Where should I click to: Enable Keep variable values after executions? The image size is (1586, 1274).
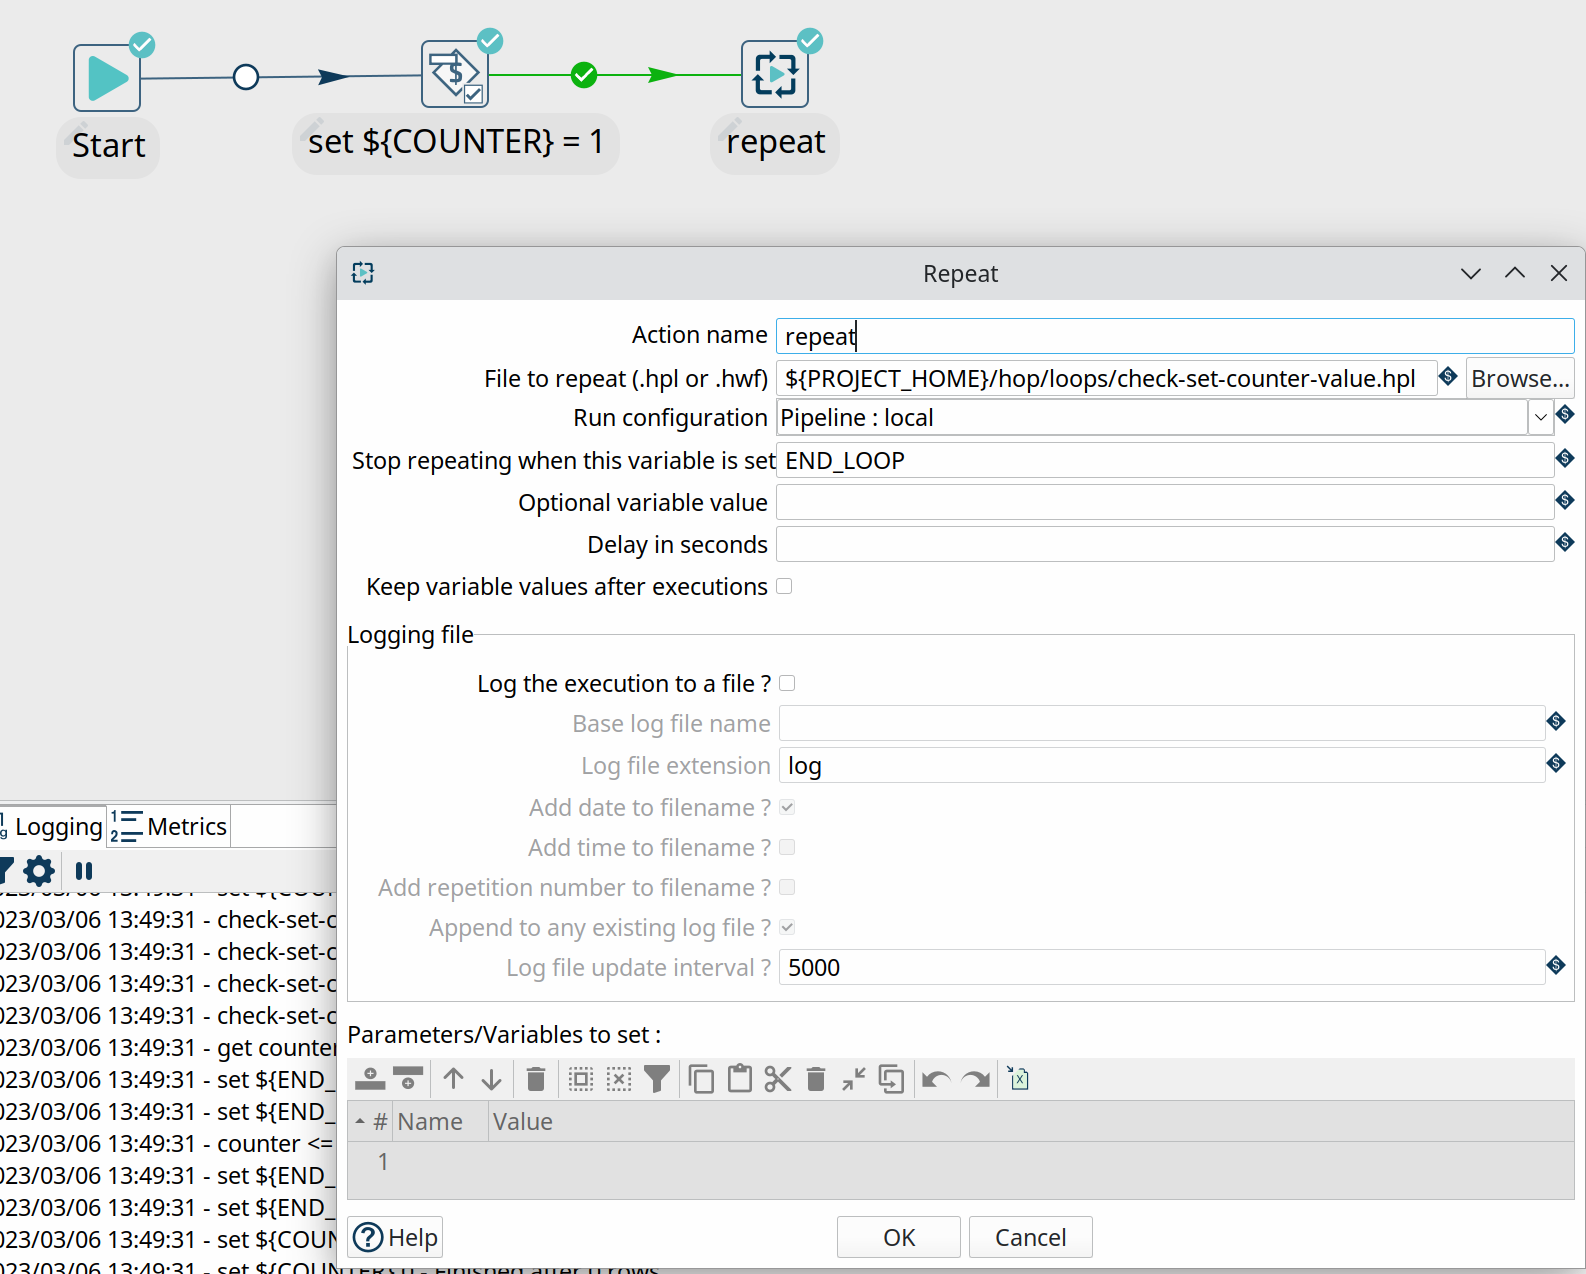[785, 586]
